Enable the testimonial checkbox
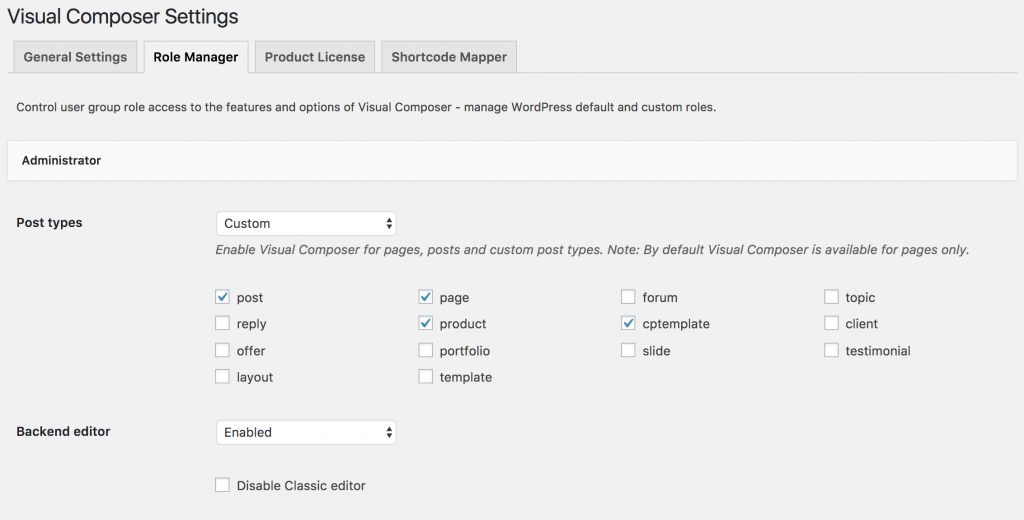This screenshot has height=520, width=1024. click(x=831, y=351)
